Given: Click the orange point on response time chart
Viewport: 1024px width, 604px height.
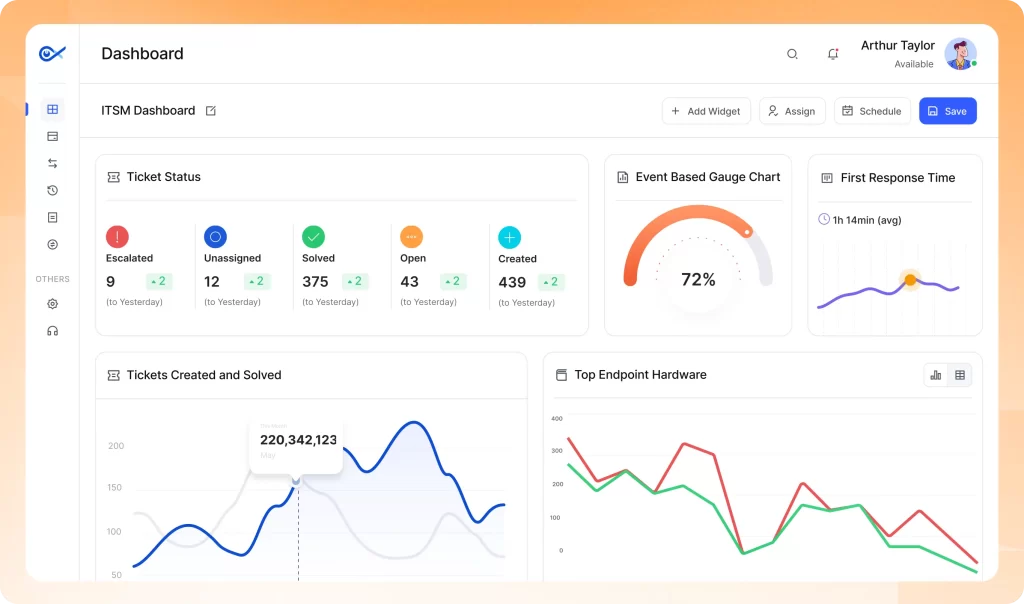Looking at the screenshot, I should 910,280.
